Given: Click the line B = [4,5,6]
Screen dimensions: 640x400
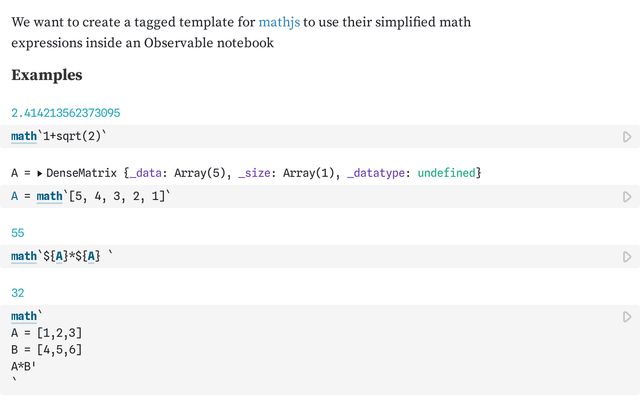Looking at the screenshot, I should click(x=47, y=350).
